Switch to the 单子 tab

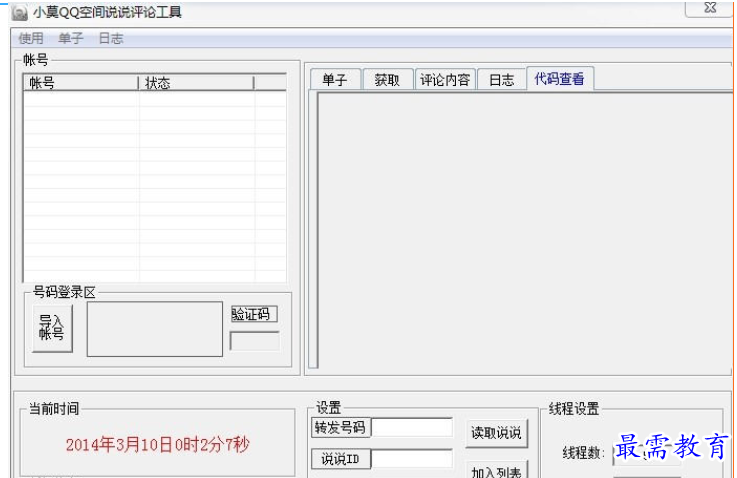coord(335,79)
